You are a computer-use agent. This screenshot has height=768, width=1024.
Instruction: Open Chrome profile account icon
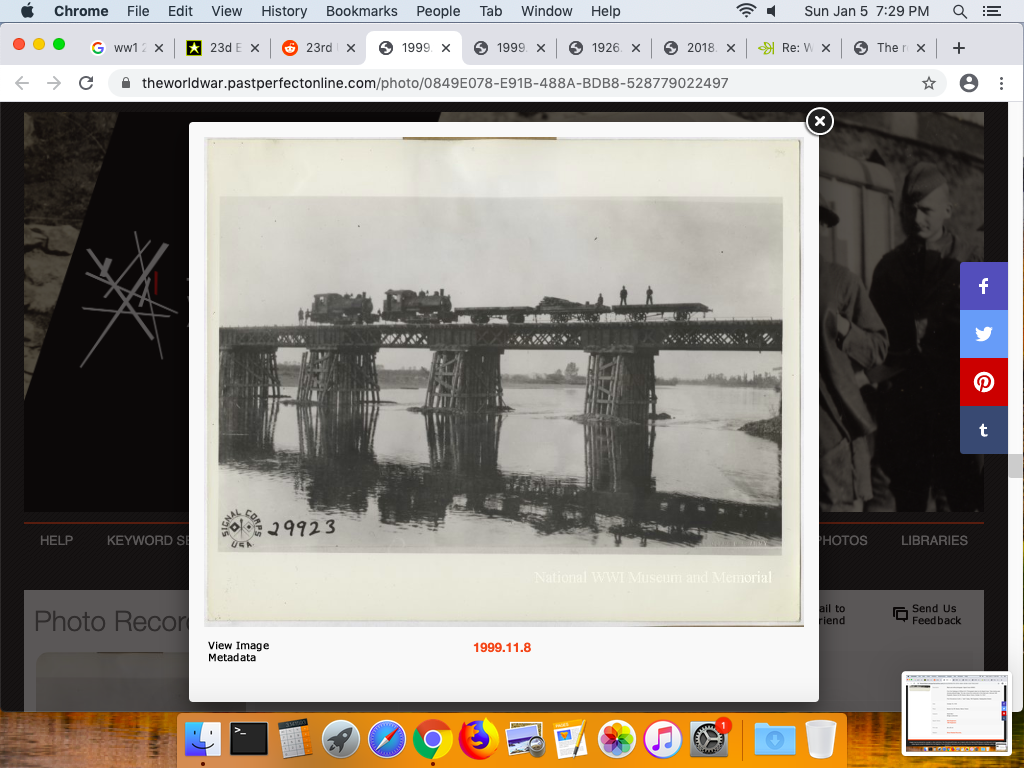(968, 83)
